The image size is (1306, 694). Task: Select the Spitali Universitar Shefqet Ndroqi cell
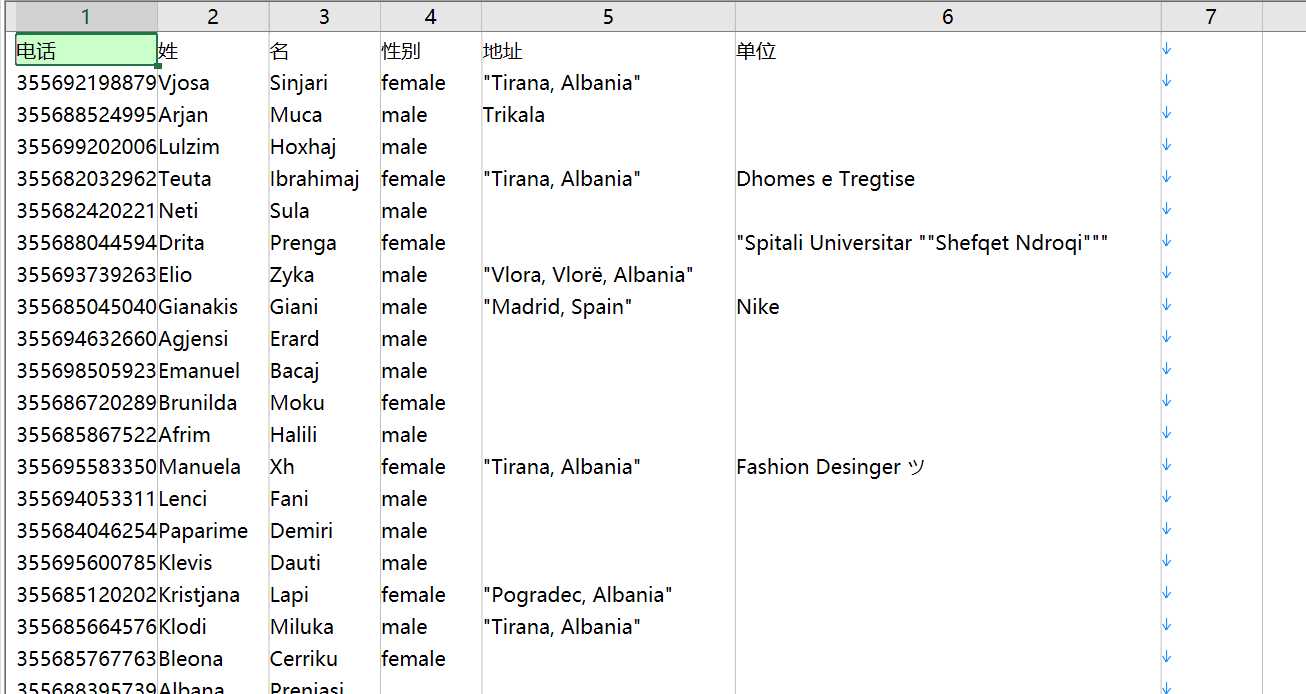[948, 243]
